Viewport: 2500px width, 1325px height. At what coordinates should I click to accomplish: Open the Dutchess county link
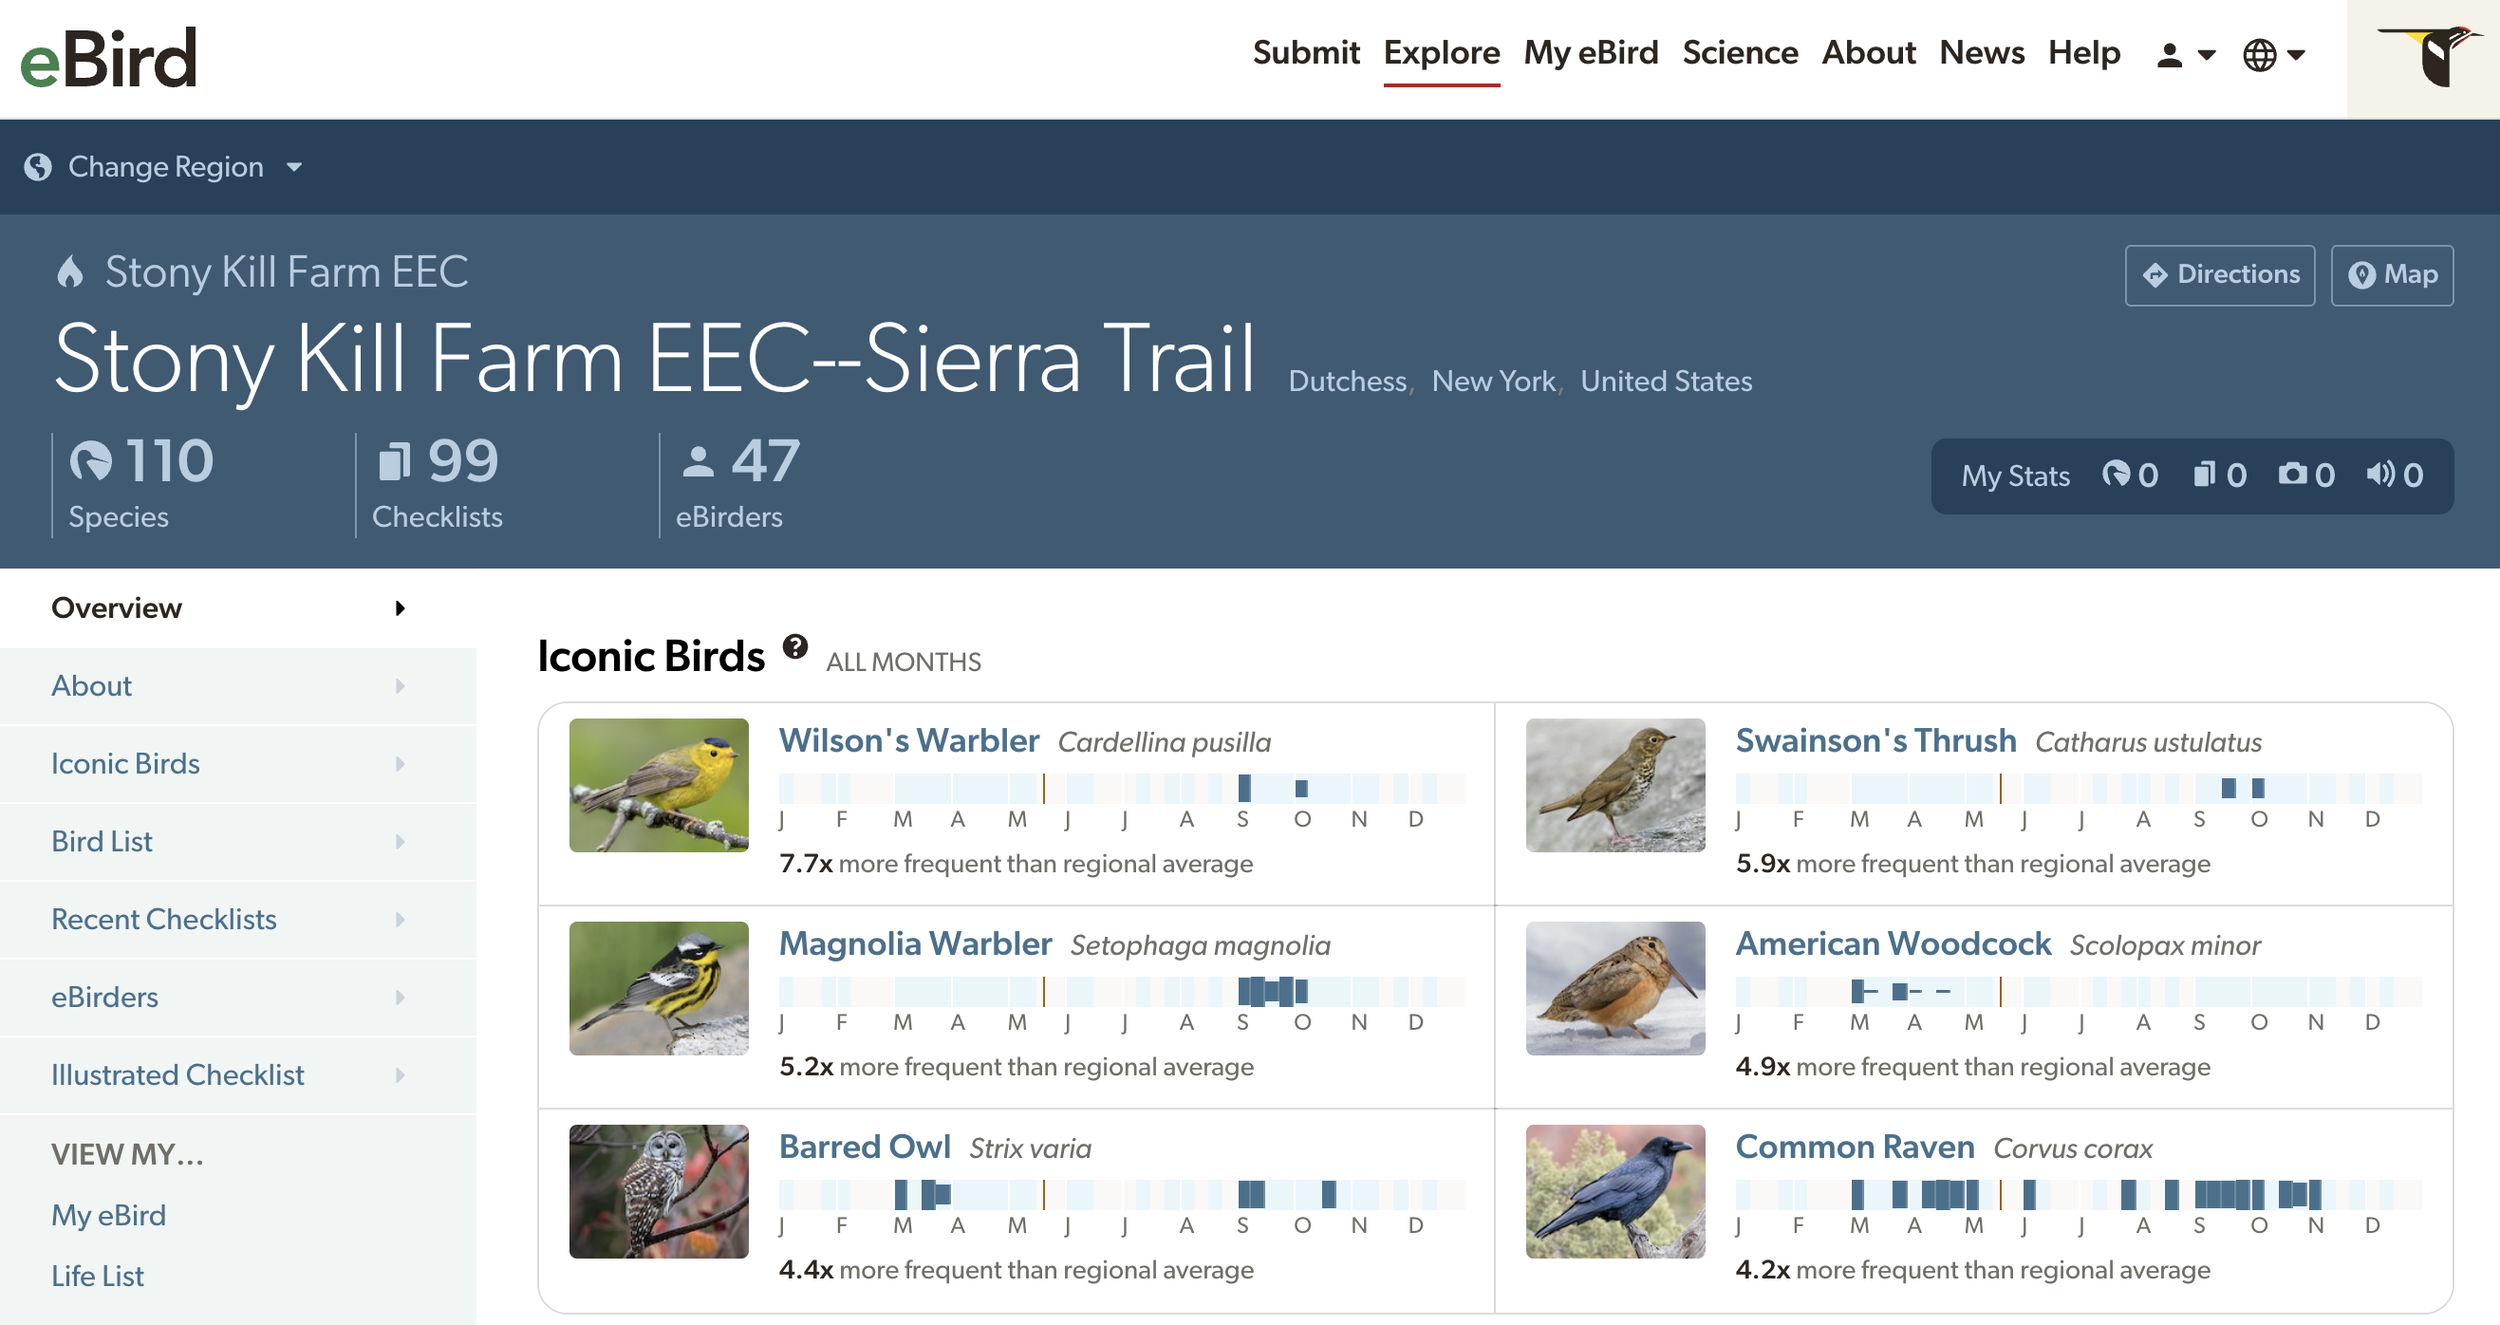[x=1347, y=382]
